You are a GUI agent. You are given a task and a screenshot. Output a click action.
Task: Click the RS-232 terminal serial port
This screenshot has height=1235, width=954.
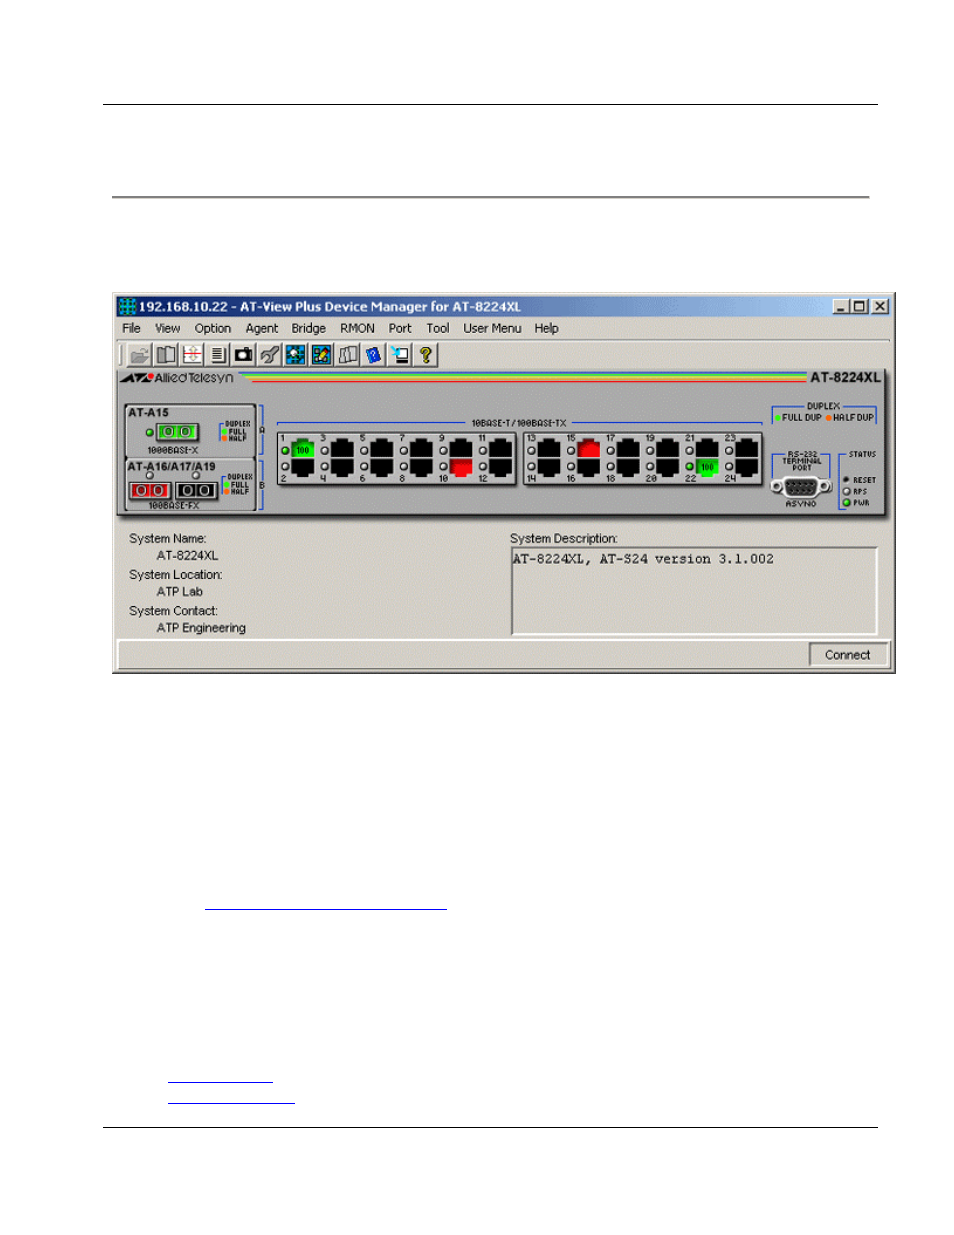801,487
